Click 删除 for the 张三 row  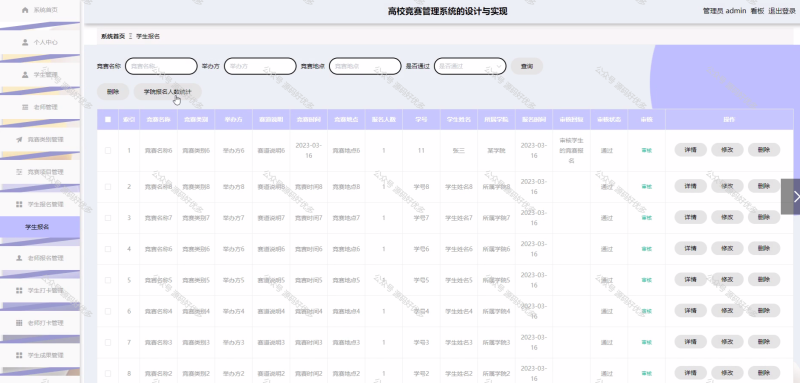(x=764, y=150)
